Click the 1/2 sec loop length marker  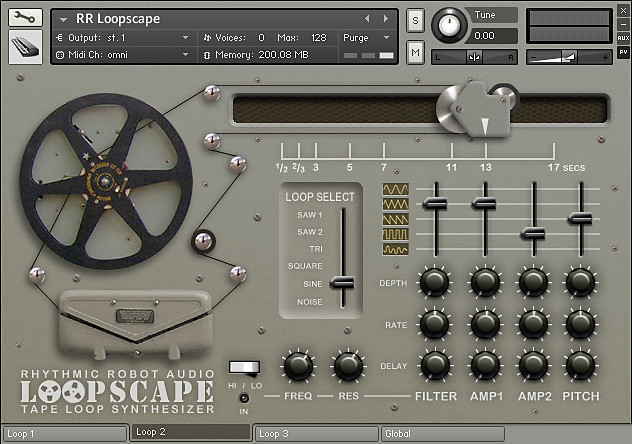[x=282, y=168]
